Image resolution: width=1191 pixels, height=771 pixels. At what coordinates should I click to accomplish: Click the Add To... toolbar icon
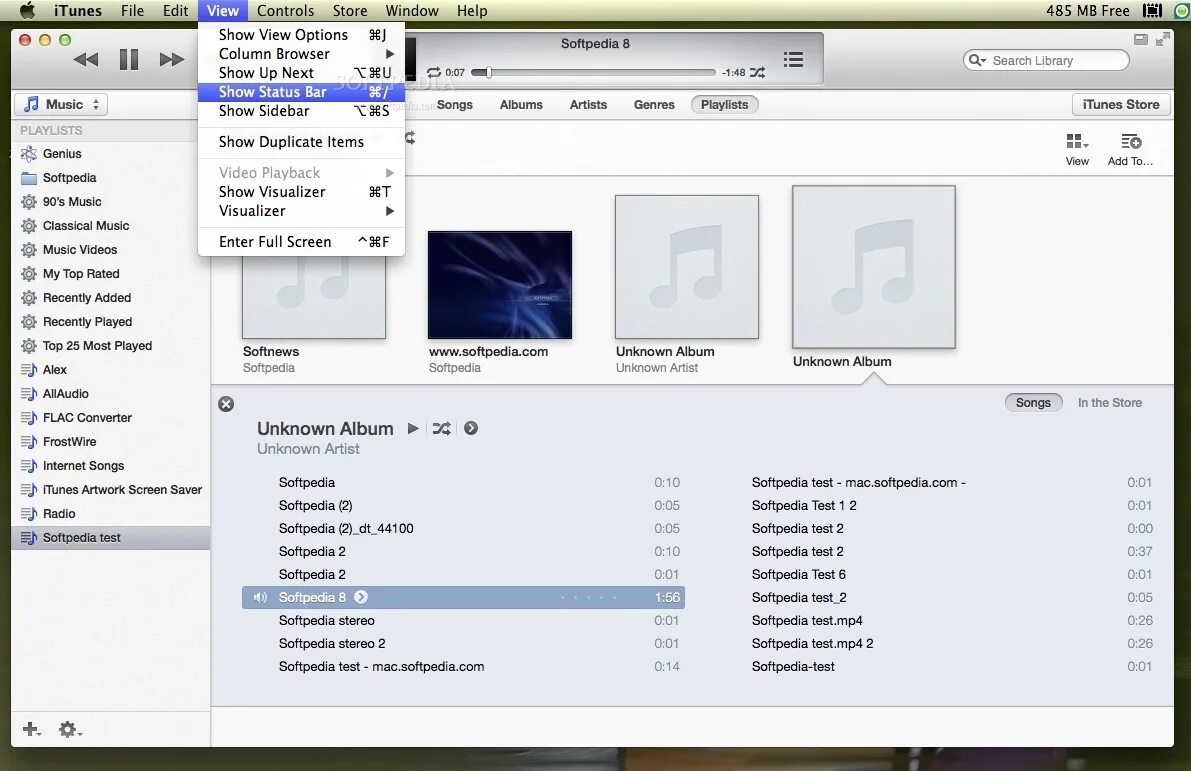(x=1129, y=142)
